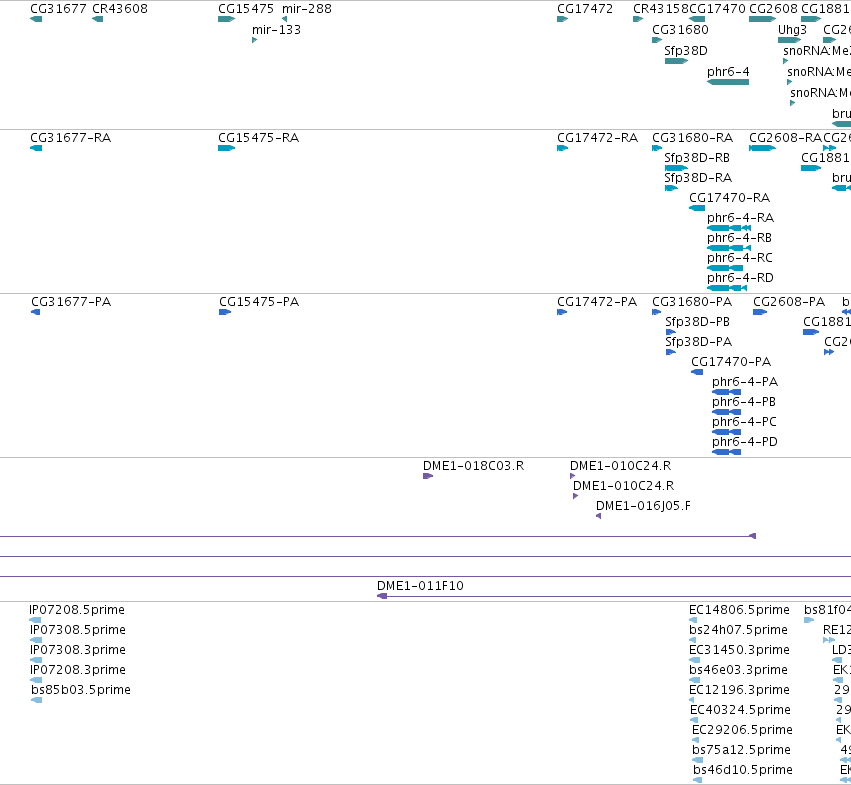Click the bs85b03.5prime EST label
Image resolution: width=851 pixels, height=785 pixels.
tap(81, 691)
